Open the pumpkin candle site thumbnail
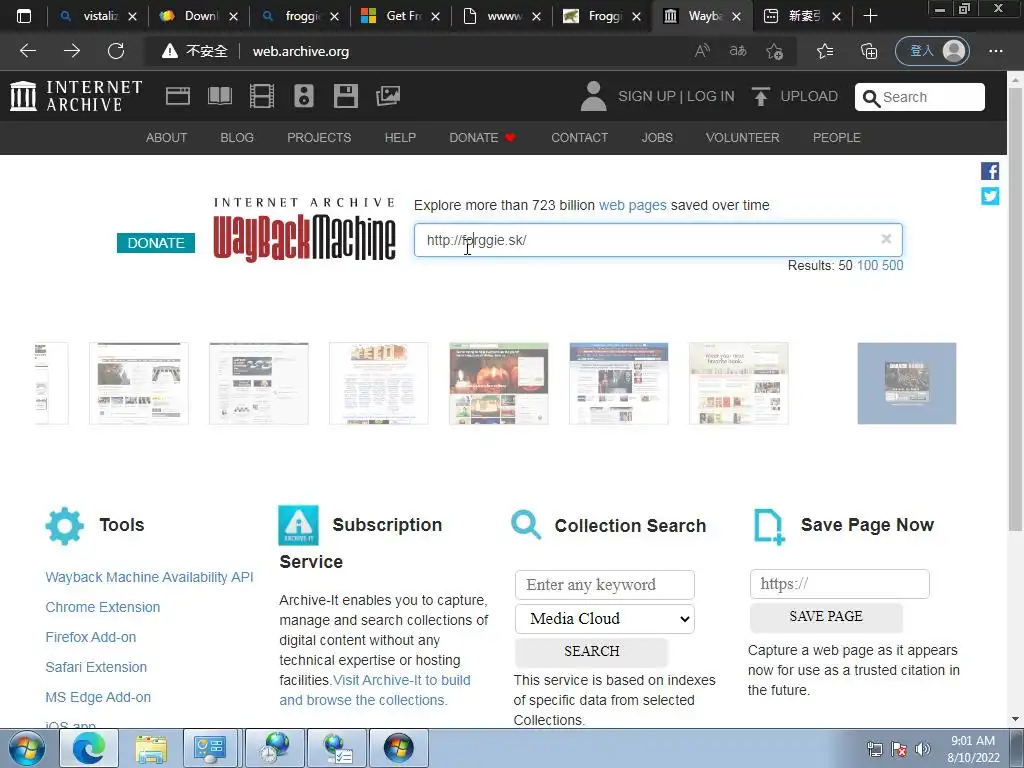The height and width of the screenshot is (768, 1024). (499, 383)
